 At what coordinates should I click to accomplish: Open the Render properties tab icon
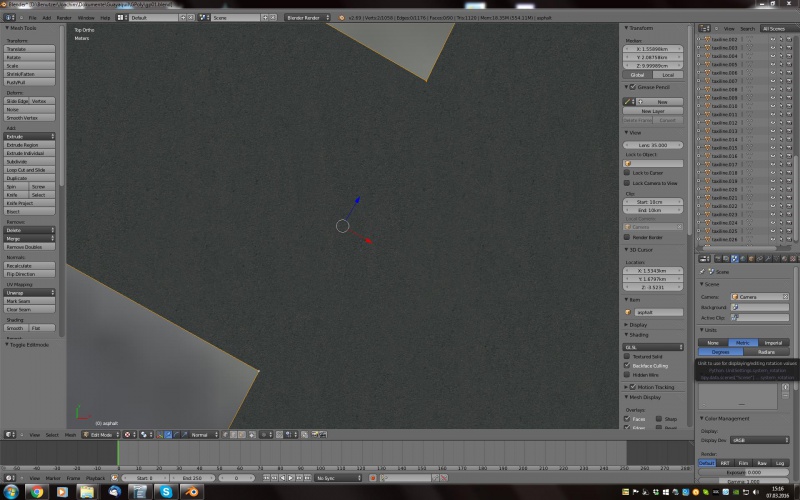717,259
